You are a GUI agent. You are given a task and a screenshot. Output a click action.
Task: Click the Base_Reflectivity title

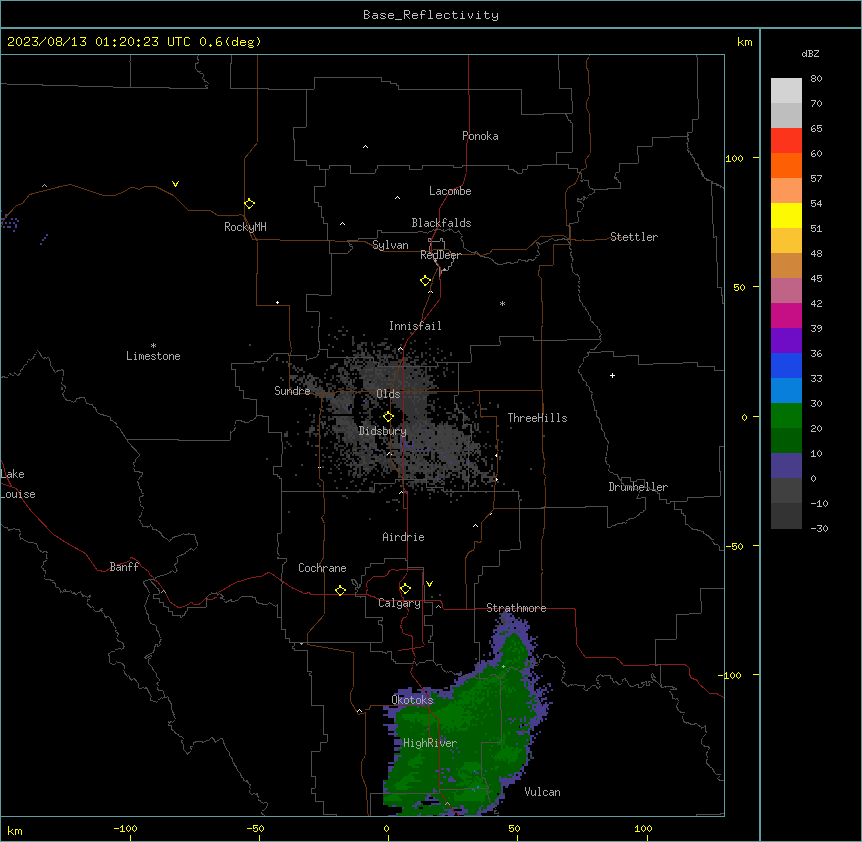[431, 15]
